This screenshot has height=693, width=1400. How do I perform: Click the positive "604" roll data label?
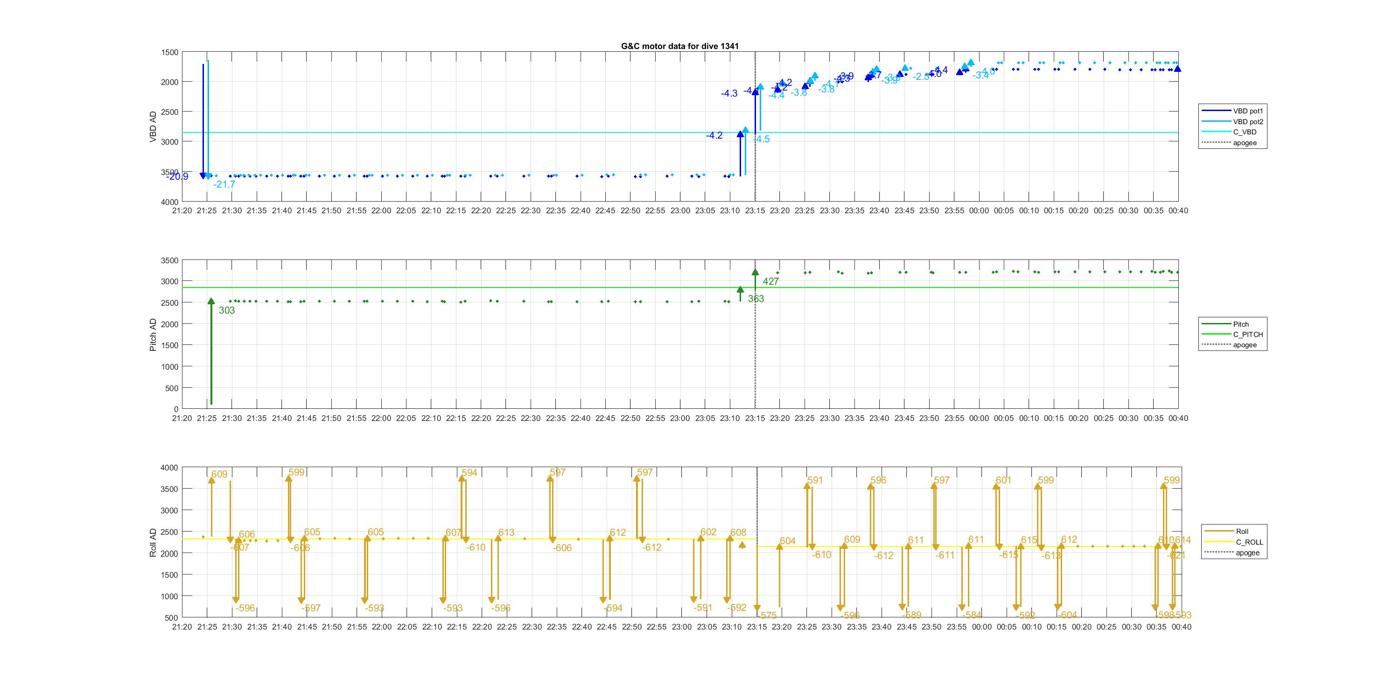(788, 541)
